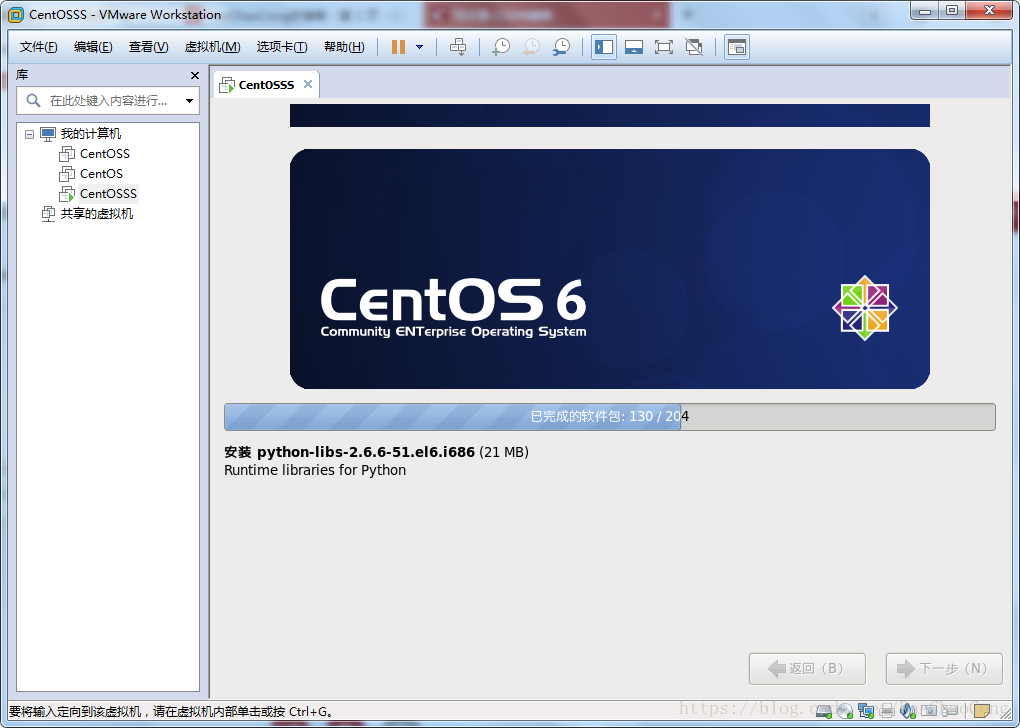Toggle the thumbnail bar view

tap(634, 47)
